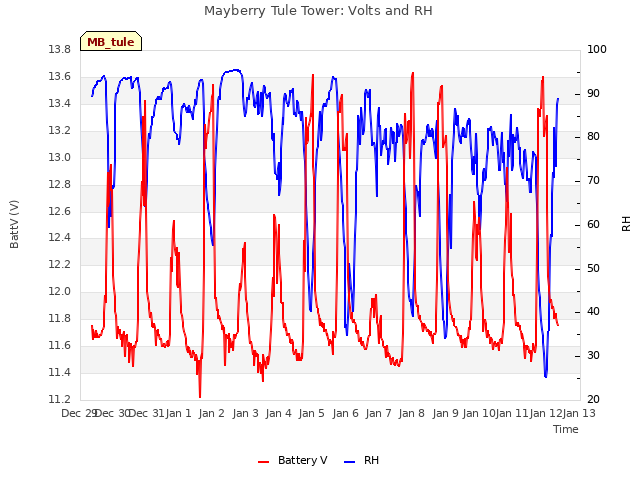This screenshot has width=640, height=480.
Task: Click the 13.0 voltage tick label
Action: [60, 157]
